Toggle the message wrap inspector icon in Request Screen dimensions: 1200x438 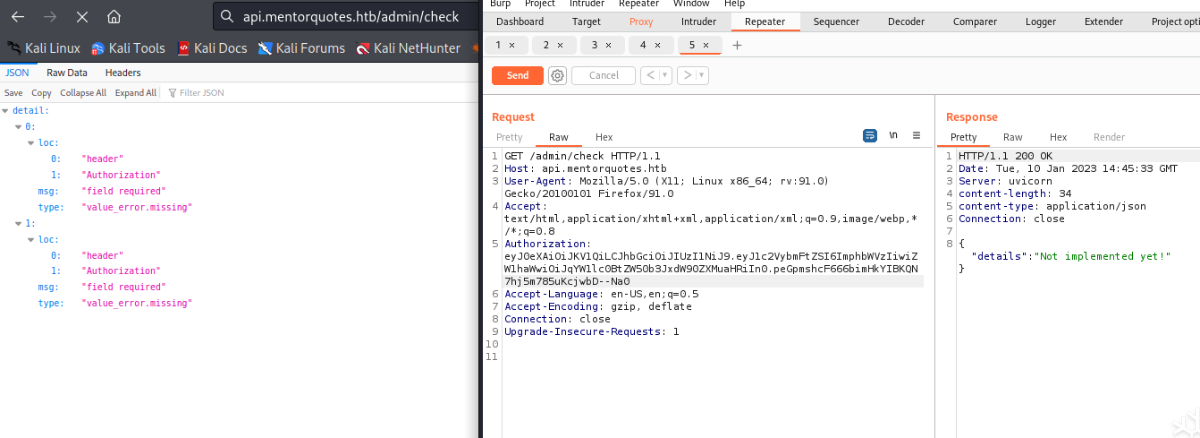tap(870, 135)
